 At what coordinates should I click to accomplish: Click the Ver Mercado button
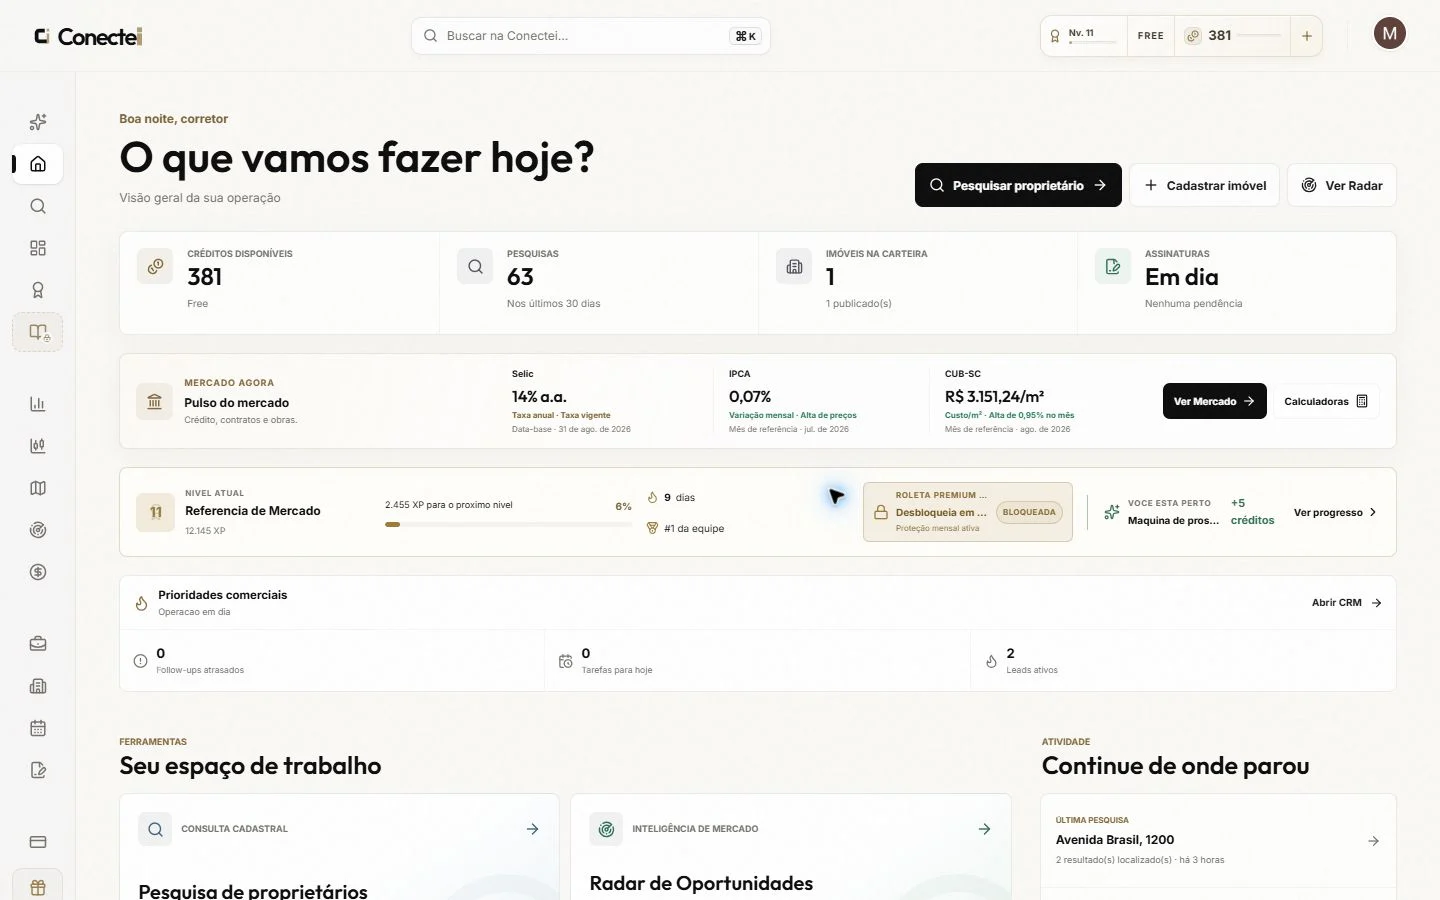[x=1214, y=401]
